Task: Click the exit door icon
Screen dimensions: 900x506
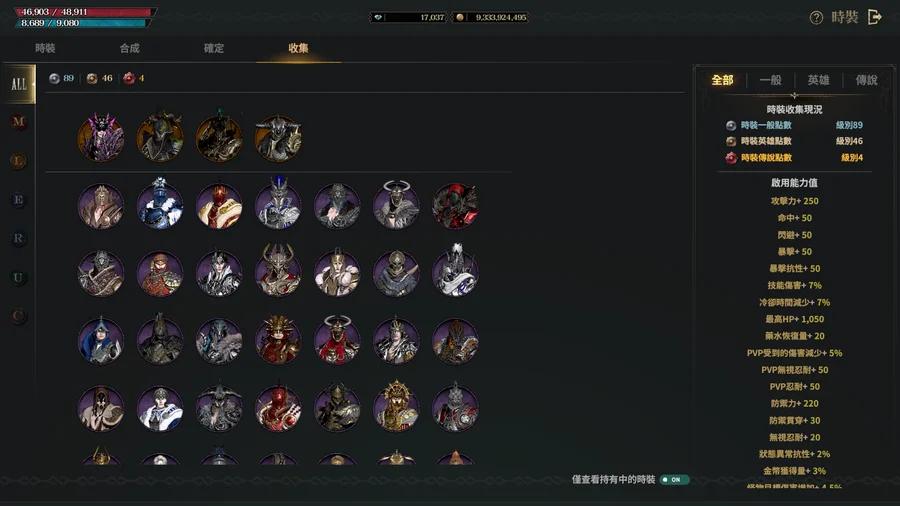Action: tap(874, 17)
